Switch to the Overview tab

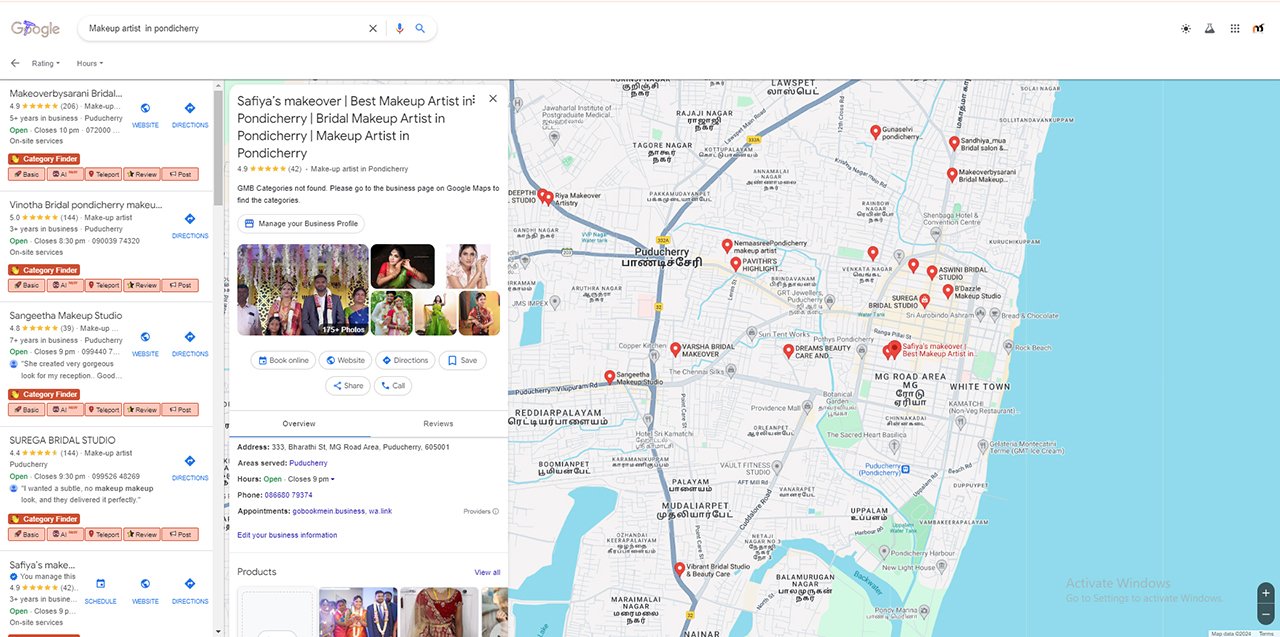tap(299, 424)
